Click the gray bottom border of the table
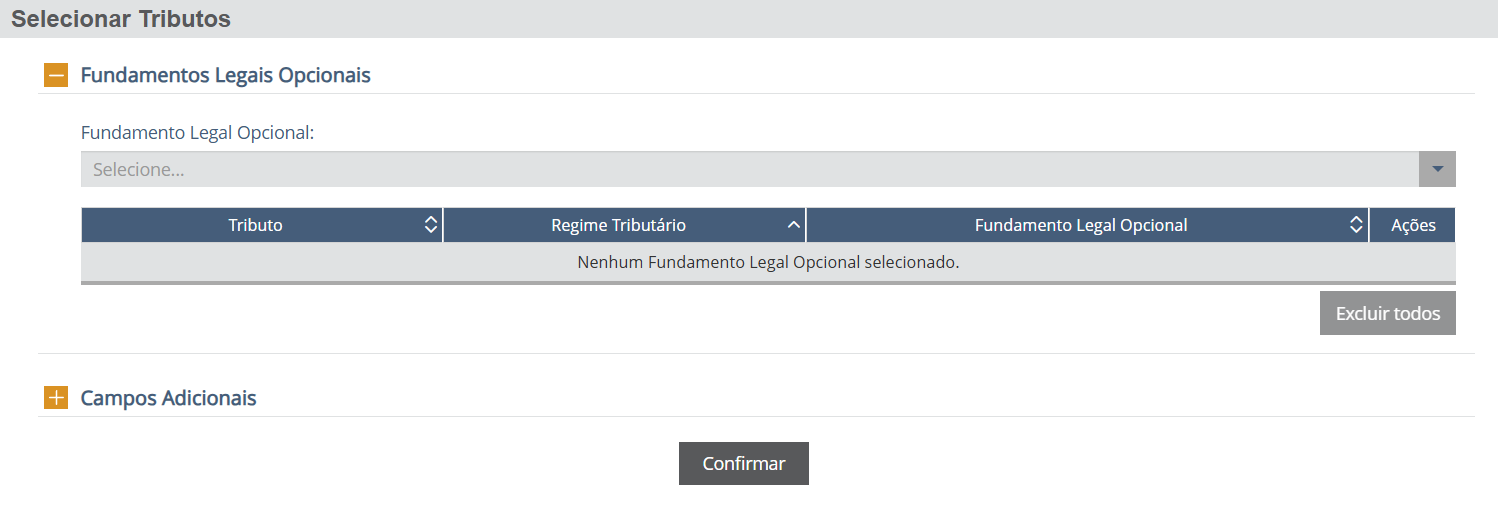The image size is (1498, 505). (x=768, y=283)
